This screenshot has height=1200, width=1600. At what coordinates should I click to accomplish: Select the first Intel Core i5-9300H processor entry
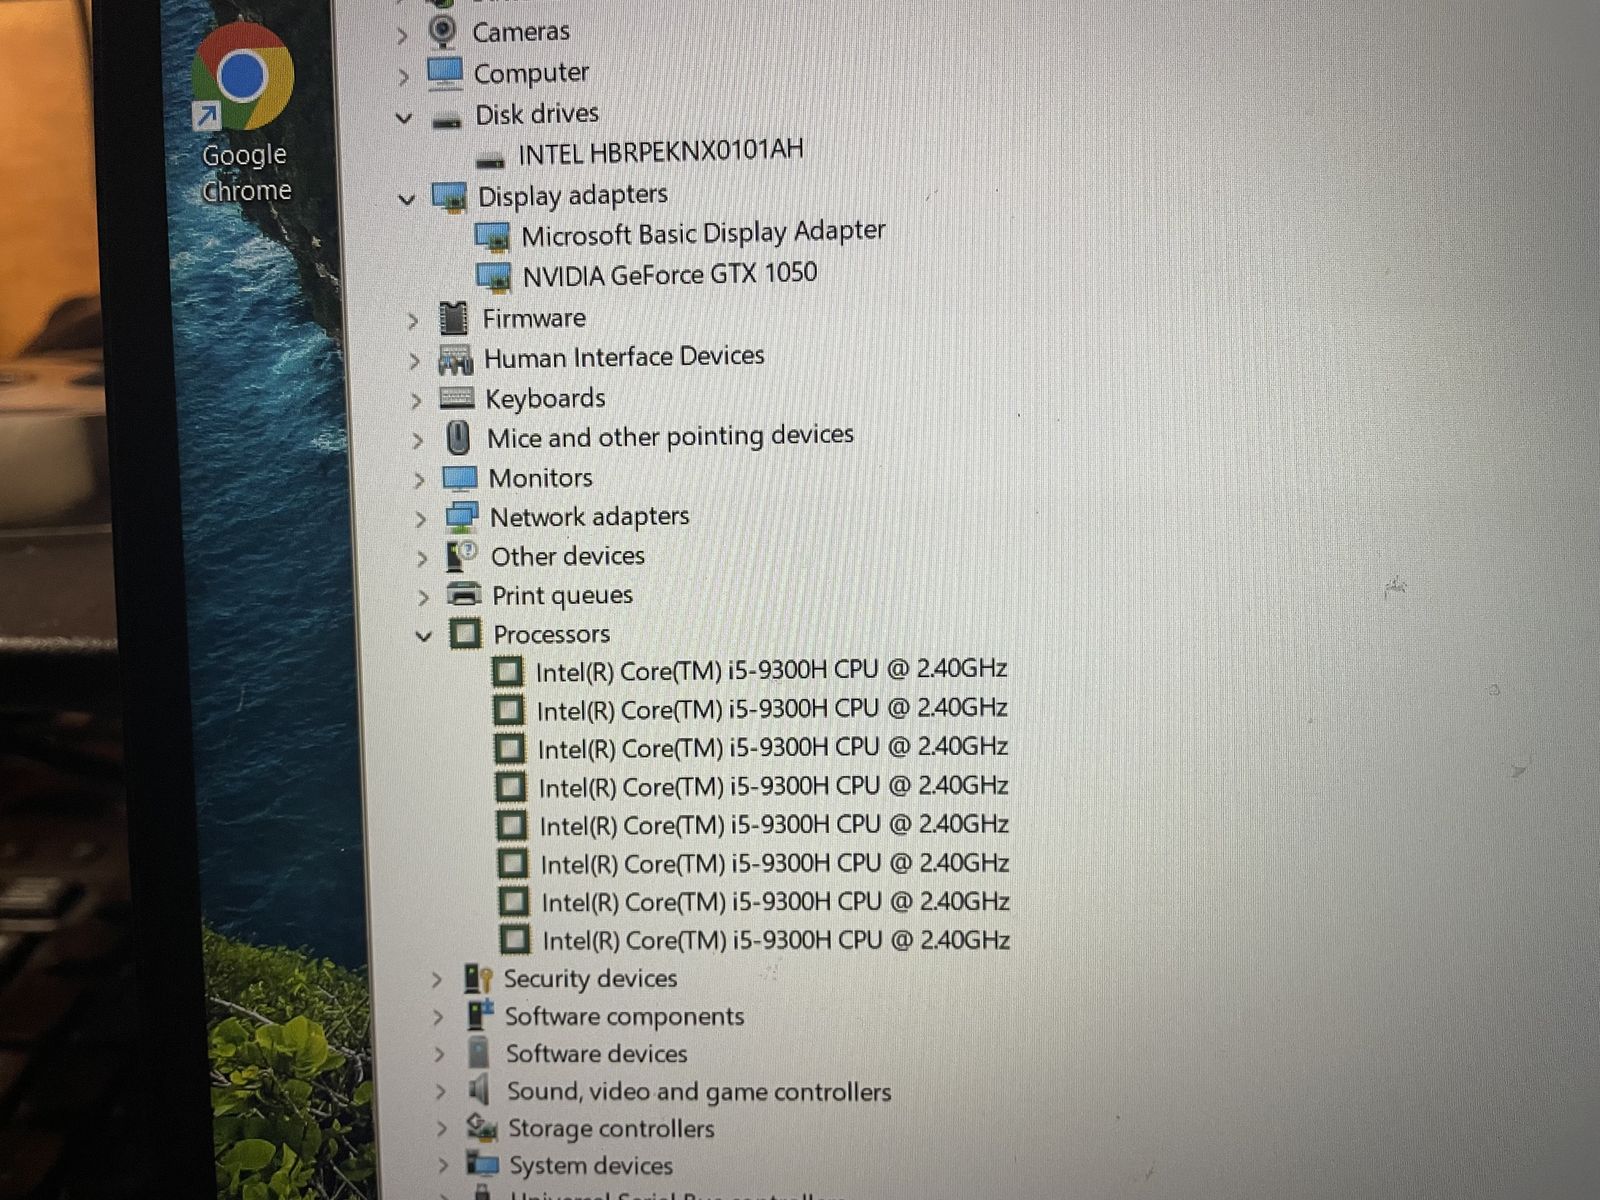click(x=770, y=670)
